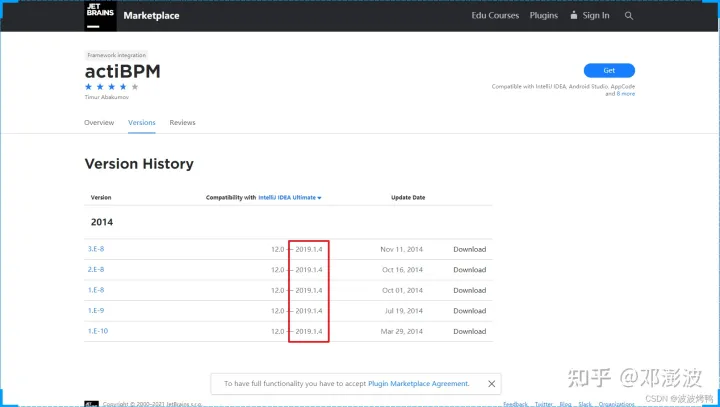Open IntelliJ IDEA Ultimate compatibility dropdown
Viewport: 720px width, 407px height.
click(290, 198)
